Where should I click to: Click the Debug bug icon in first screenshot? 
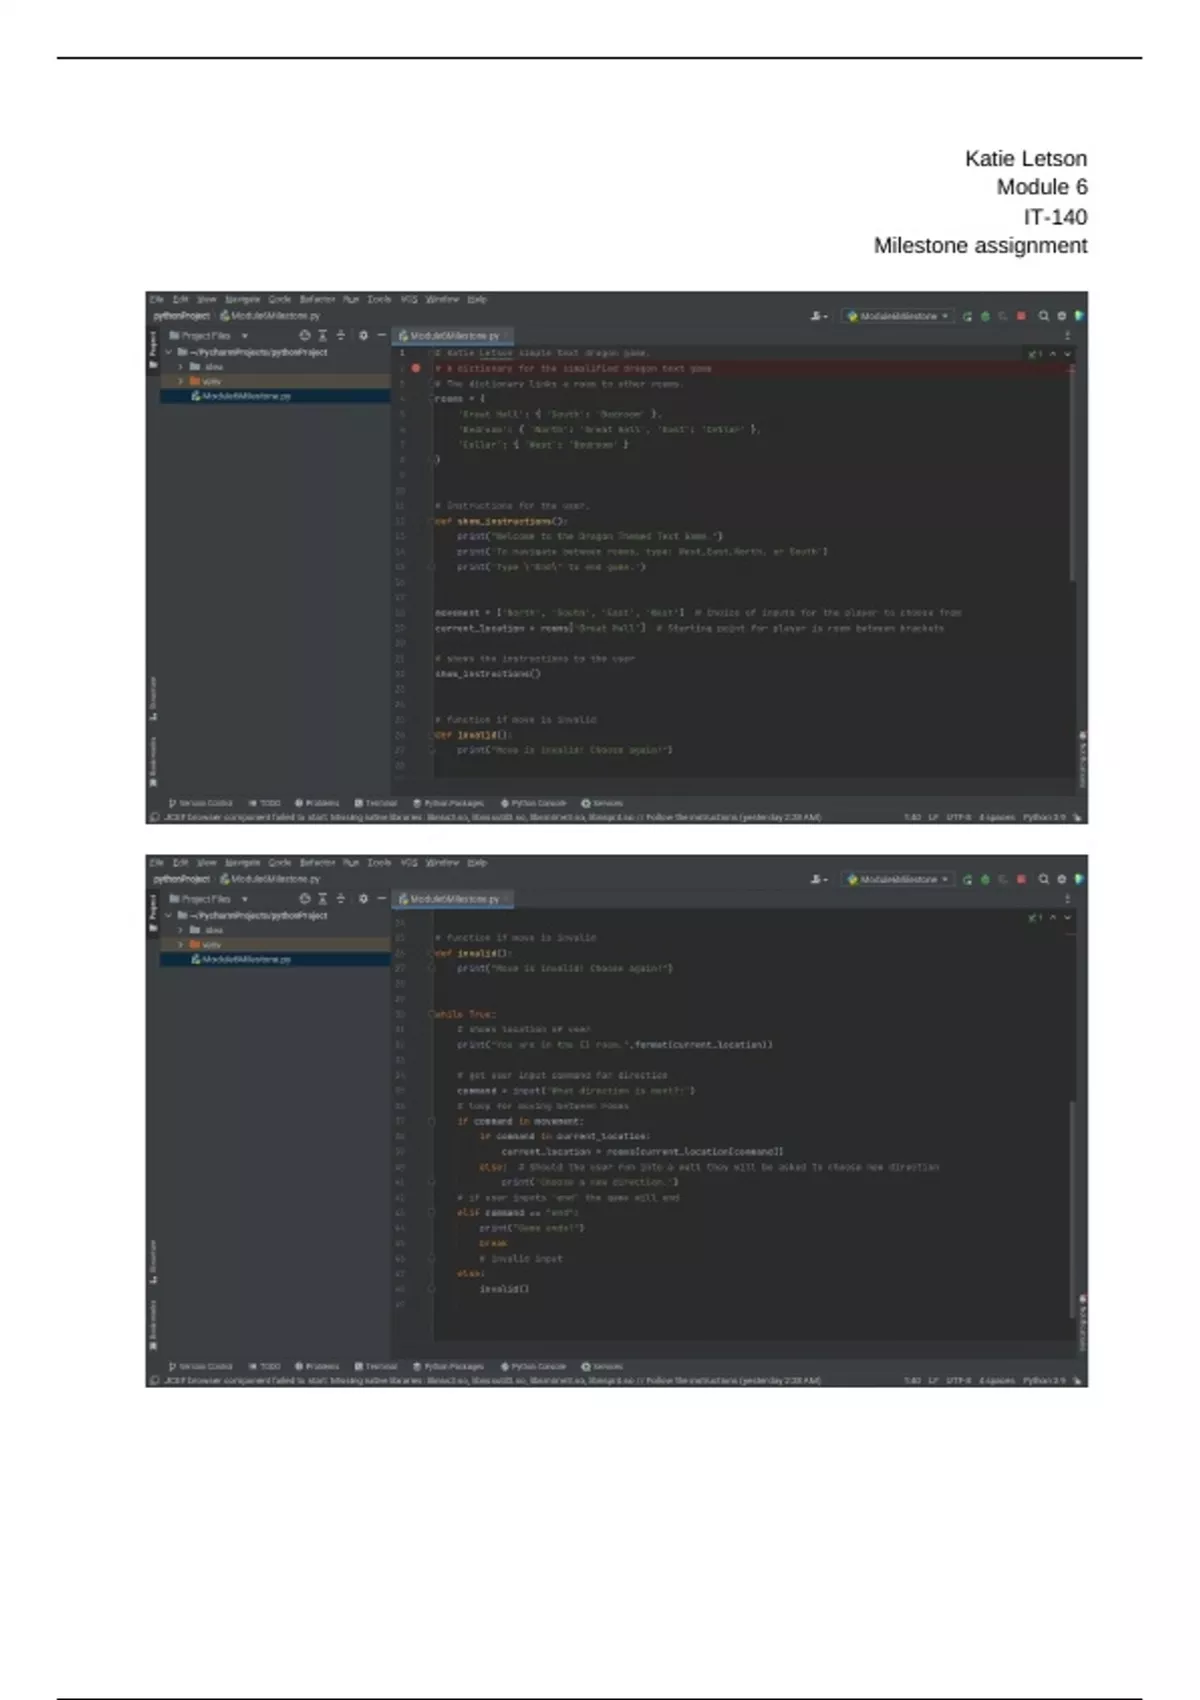985,316
